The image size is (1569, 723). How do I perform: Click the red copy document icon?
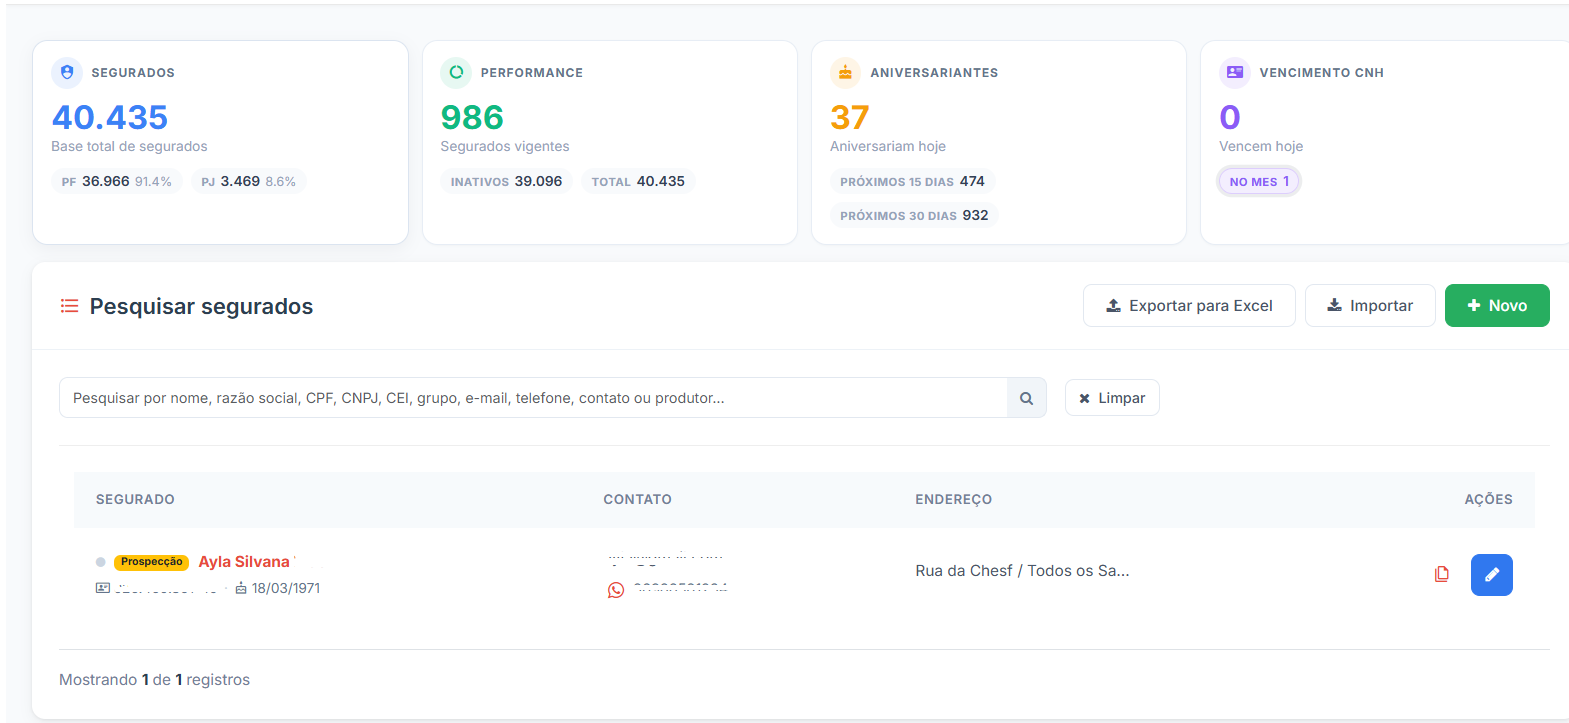(1441, 574)
